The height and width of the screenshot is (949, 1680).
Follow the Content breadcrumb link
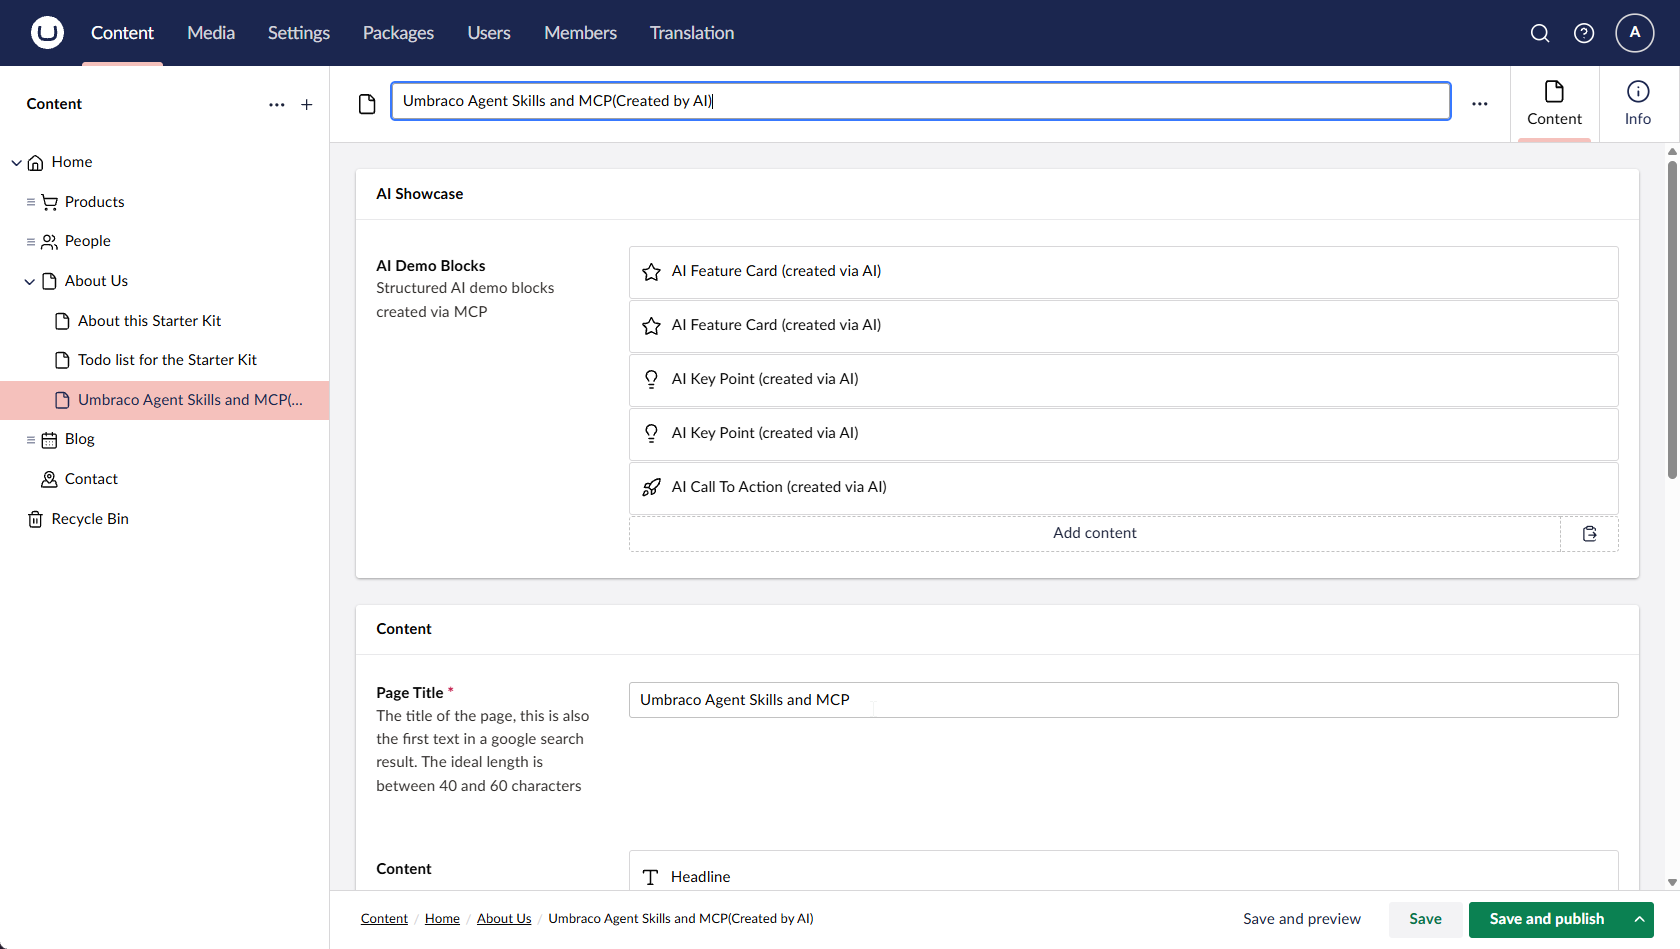pos(384,919)
